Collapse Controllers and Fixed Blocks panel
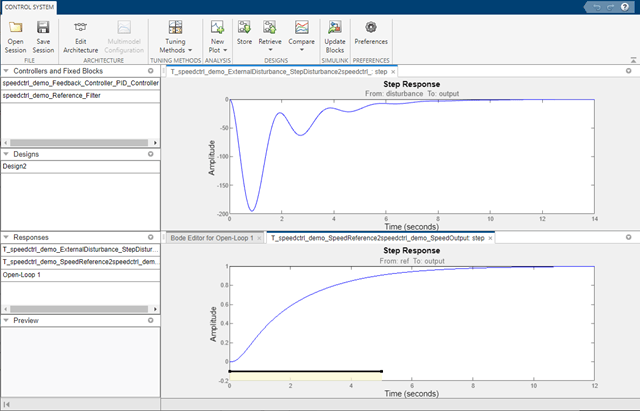This screenshot has width=640, height=411. (6, 71)
